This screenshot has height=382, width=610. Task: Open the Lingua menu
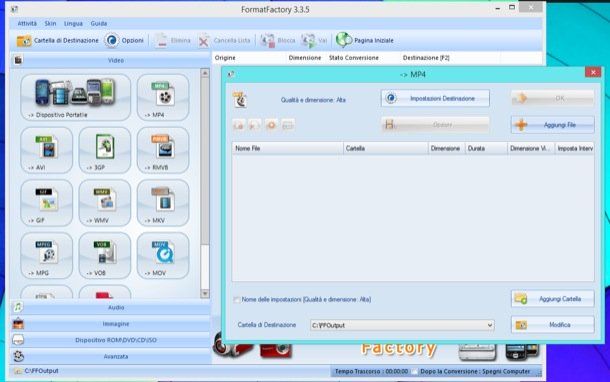tap(73, 23)
